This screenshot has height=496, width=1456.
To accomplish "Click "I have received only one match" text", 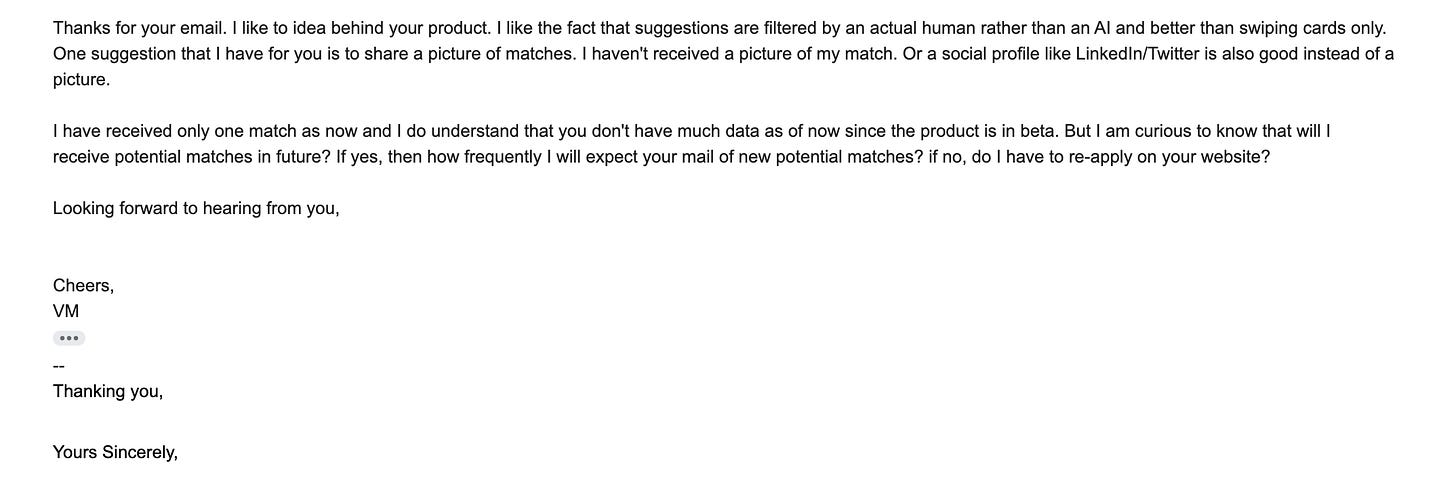I will (176, 131).
